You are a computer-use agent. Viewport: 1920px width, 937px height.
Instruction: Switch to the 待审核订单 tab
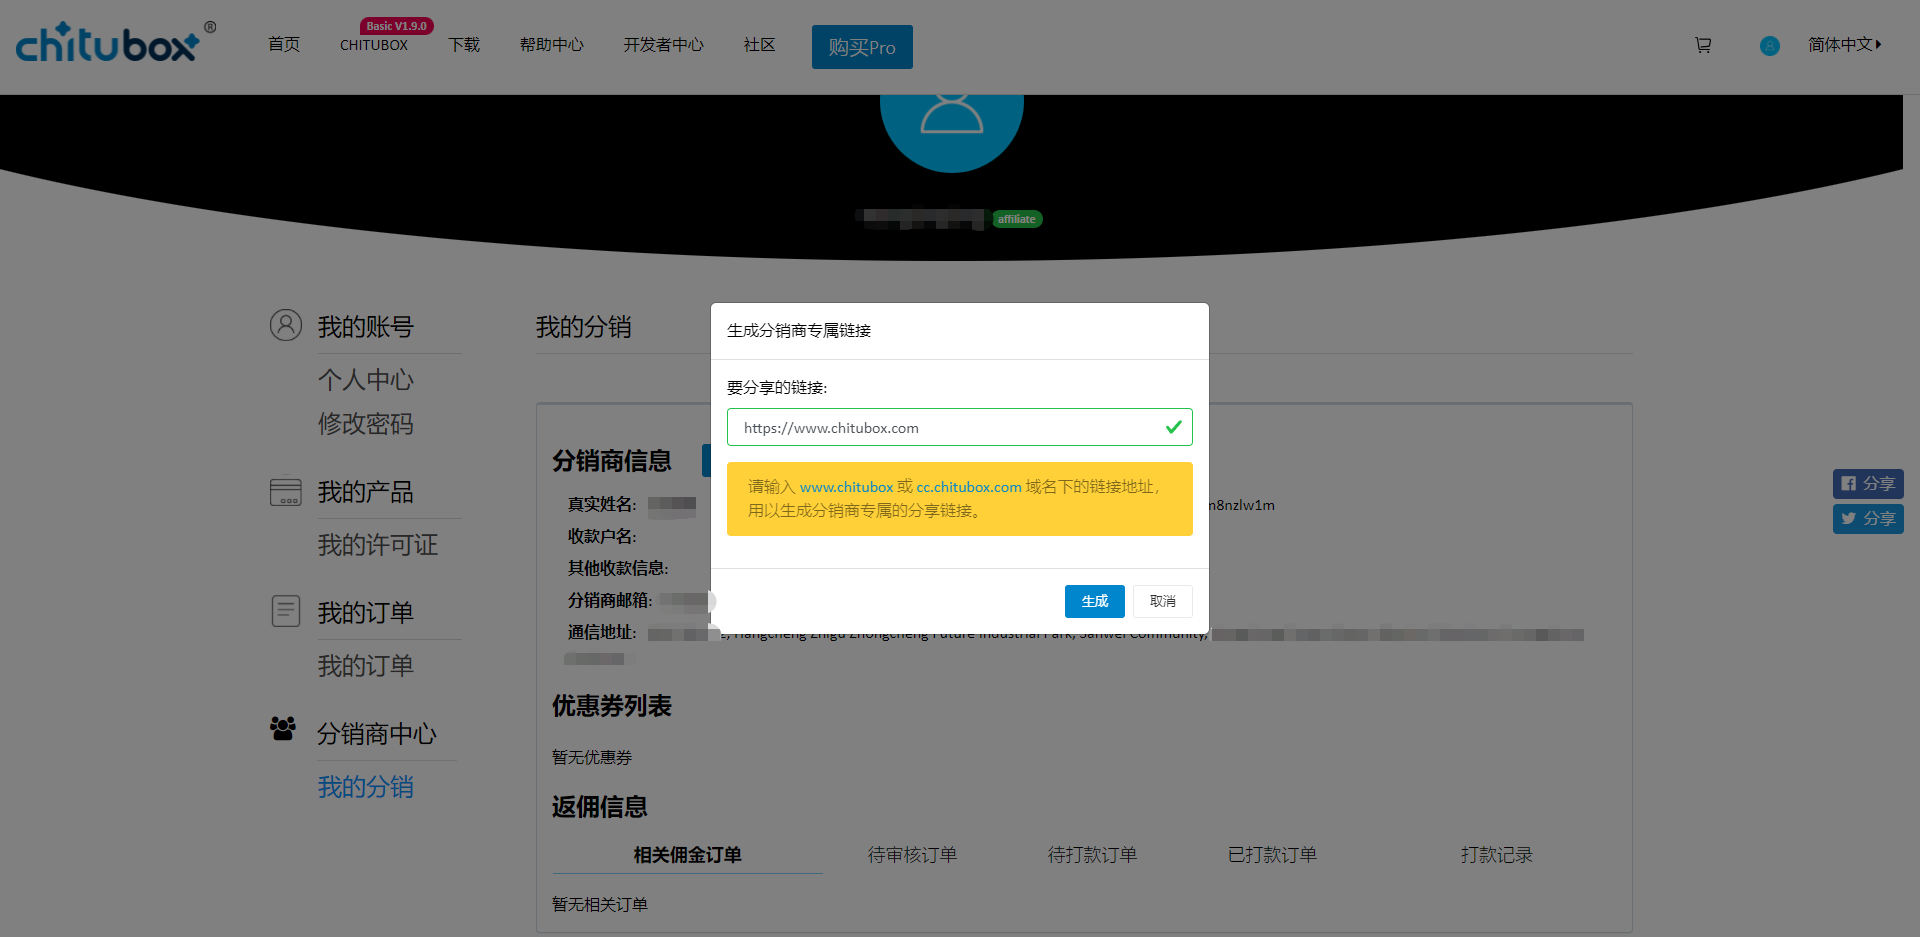[913, 855]
